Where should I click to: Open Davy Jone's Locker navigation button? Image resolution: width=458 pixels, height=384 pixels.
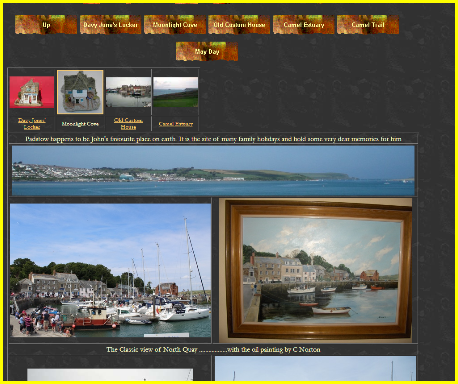tap(110, 25)
